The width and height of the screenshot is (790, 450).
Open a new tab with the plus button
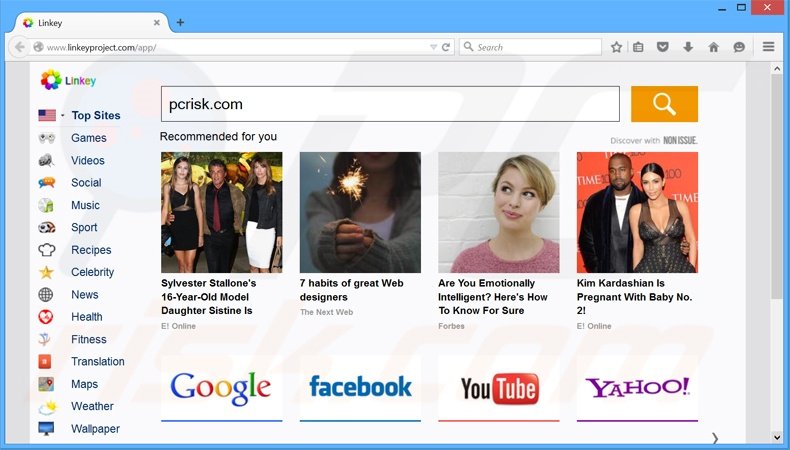[180, 22]
